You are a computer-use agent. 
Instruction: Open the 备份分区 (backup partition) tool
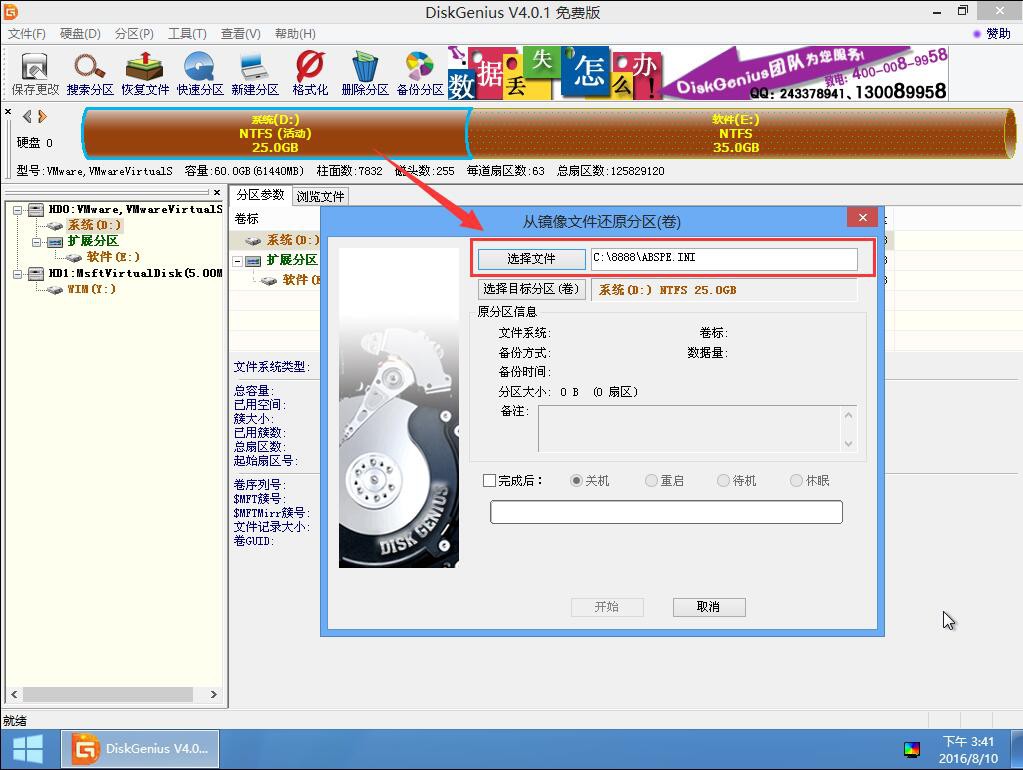(x=418, y=72)
